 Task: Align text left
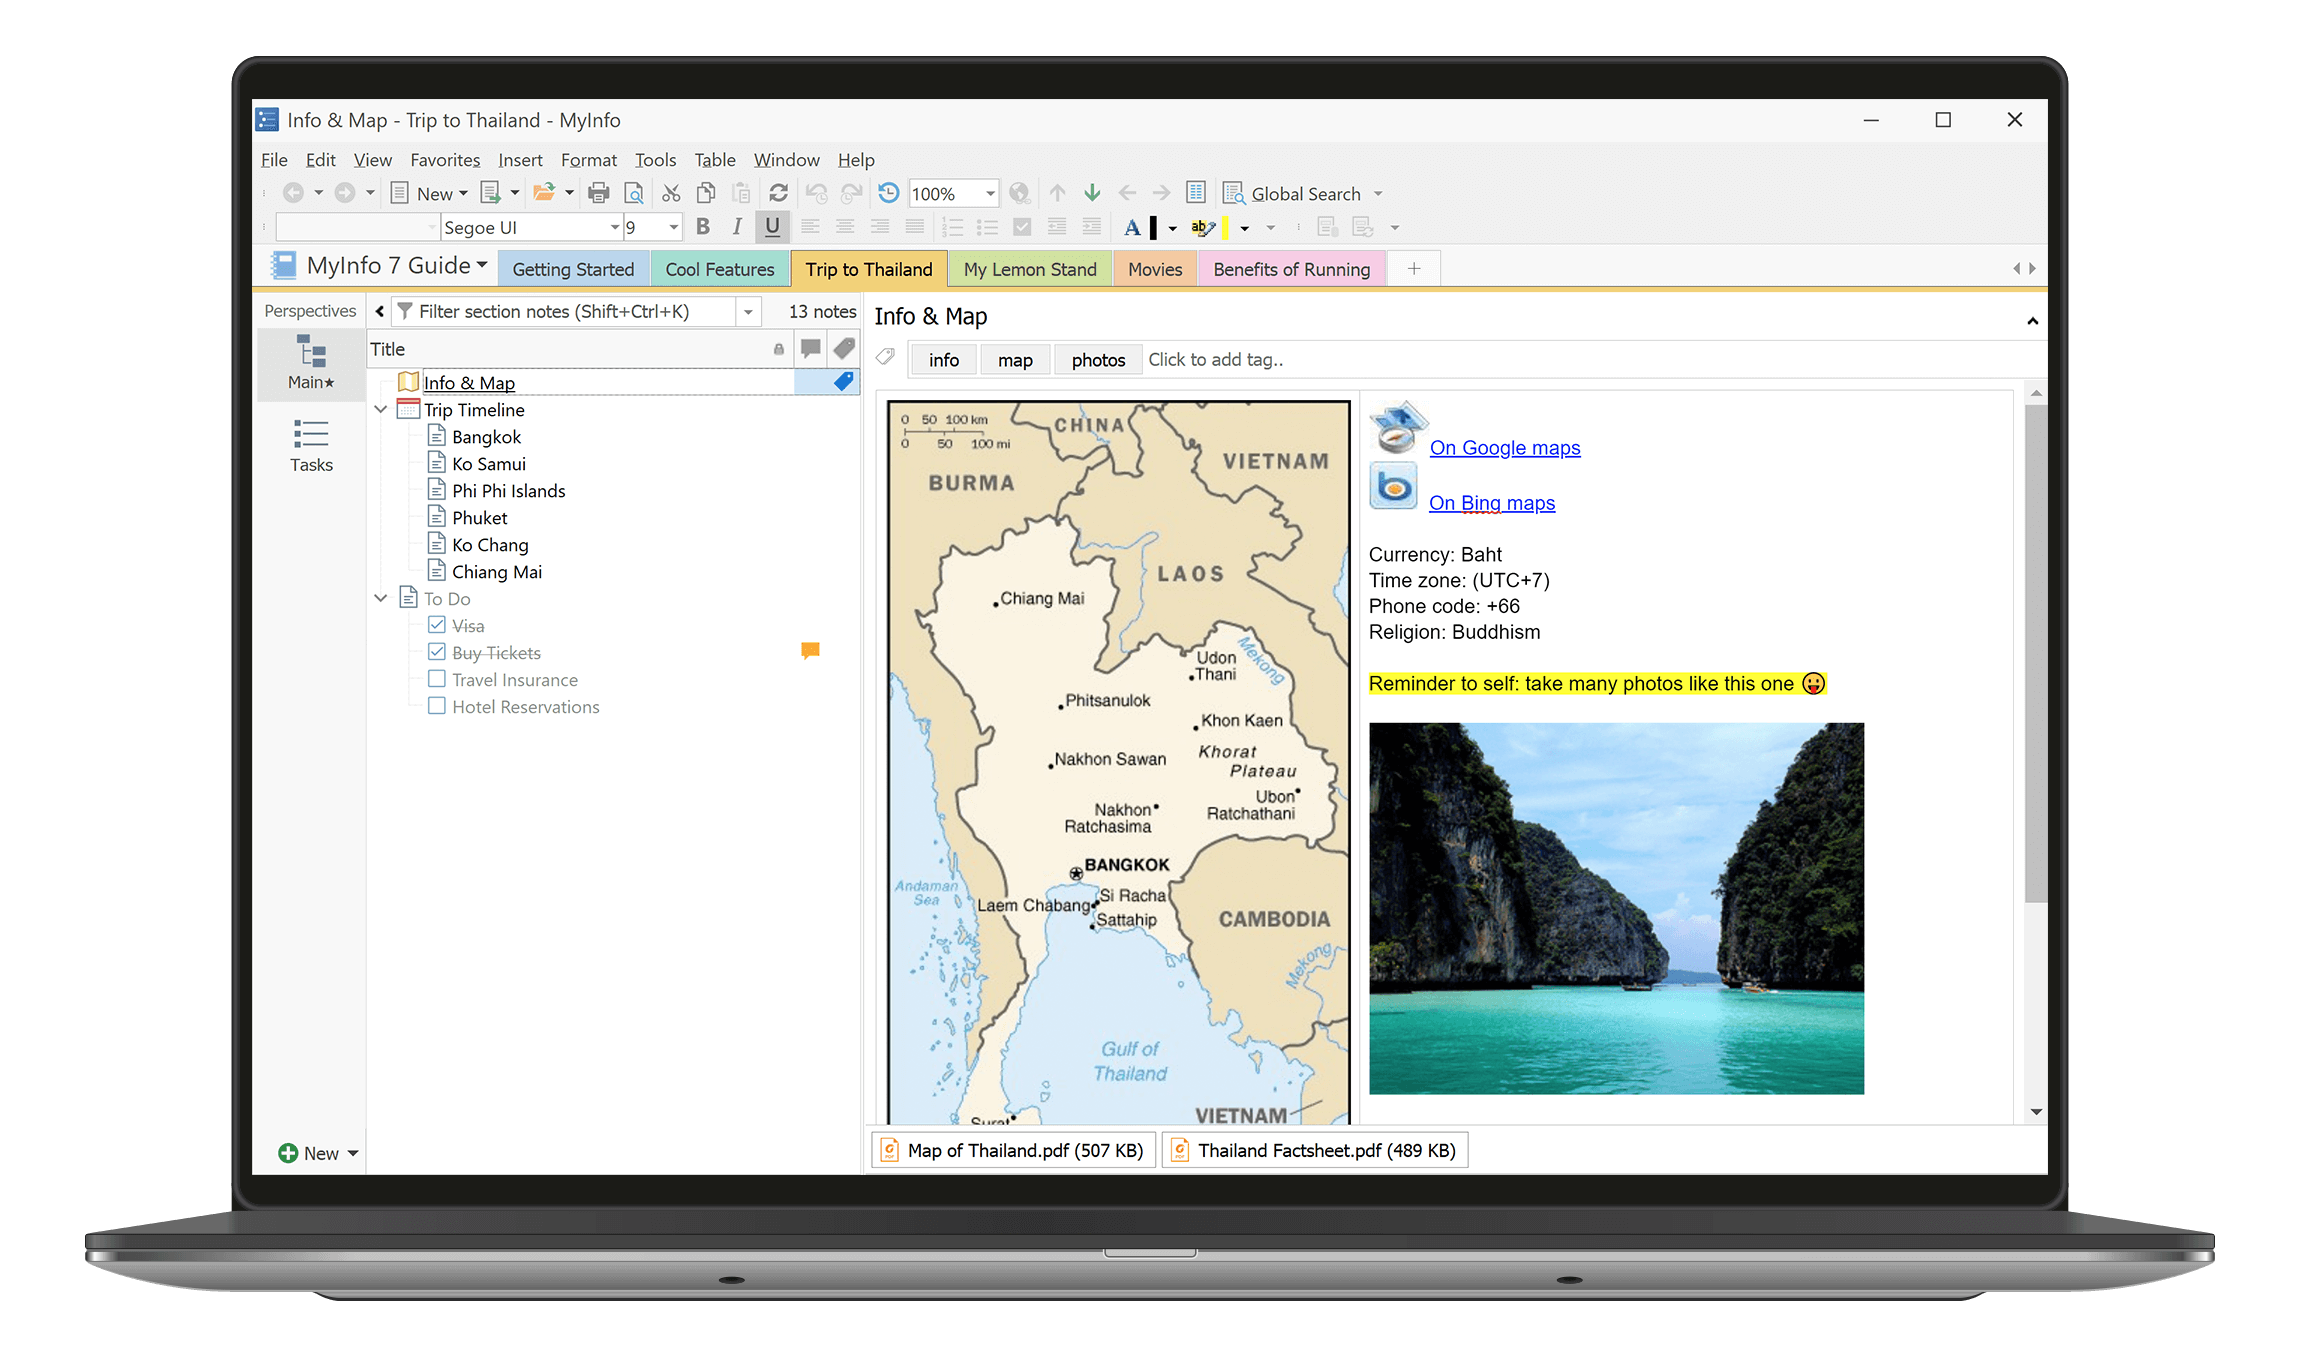[x=810, y=227]
